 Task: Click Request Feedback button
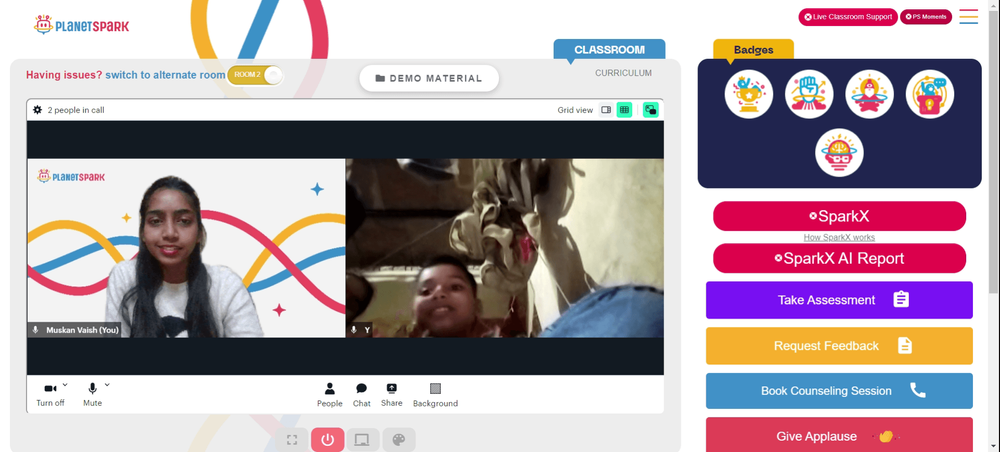[839, 346]
